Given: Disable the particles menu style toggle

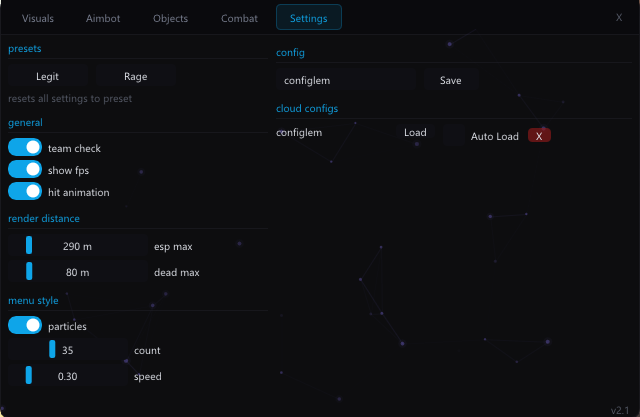Looking at the screenshot, I should tap(25, 326).
